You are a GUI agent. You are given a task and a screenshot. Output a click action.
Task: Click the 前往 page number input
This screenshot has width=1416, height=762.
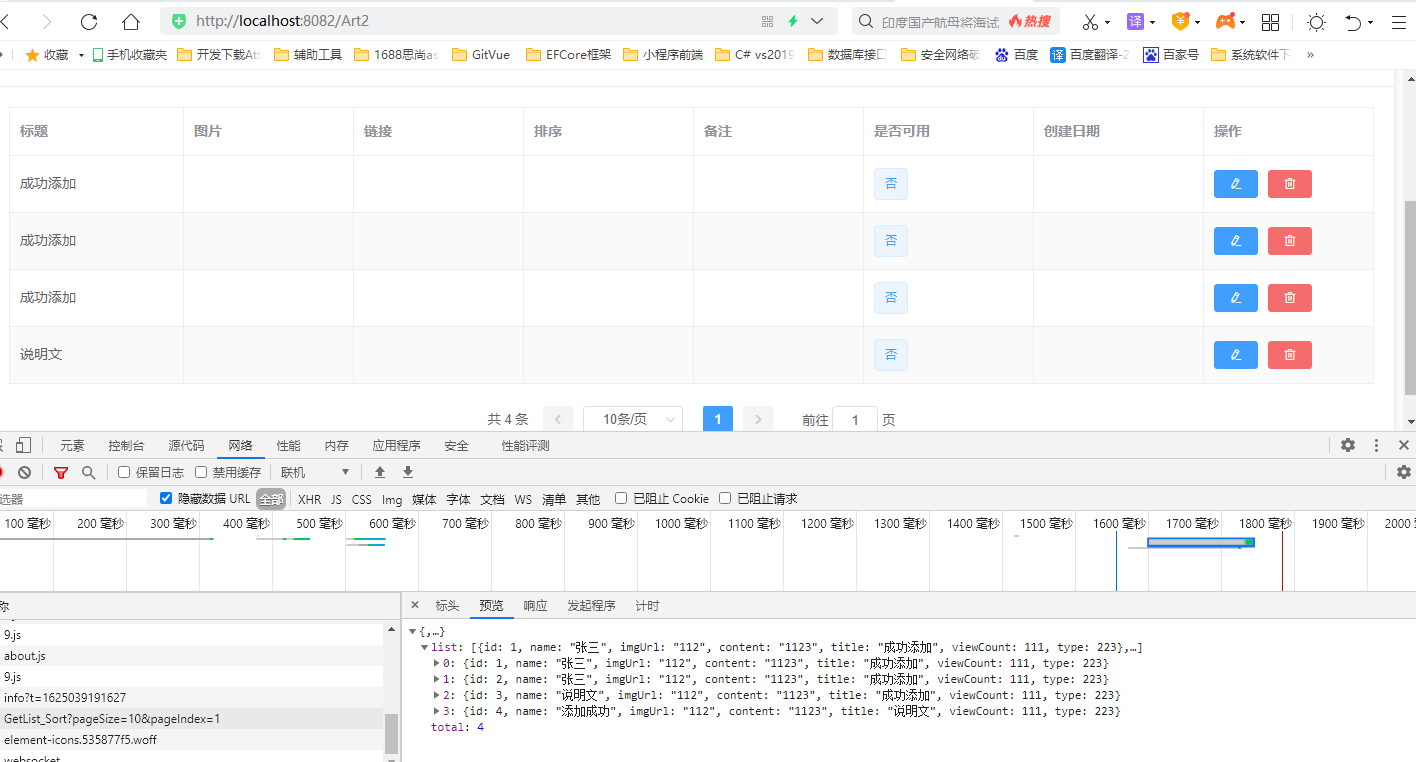855,420
